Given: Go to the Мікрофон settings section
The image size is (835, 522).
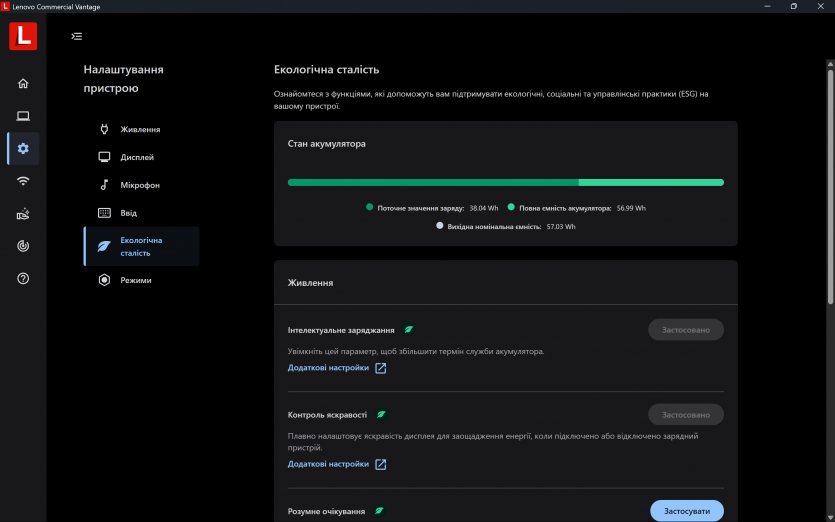Looking at the screenshot, I should 139,186.
